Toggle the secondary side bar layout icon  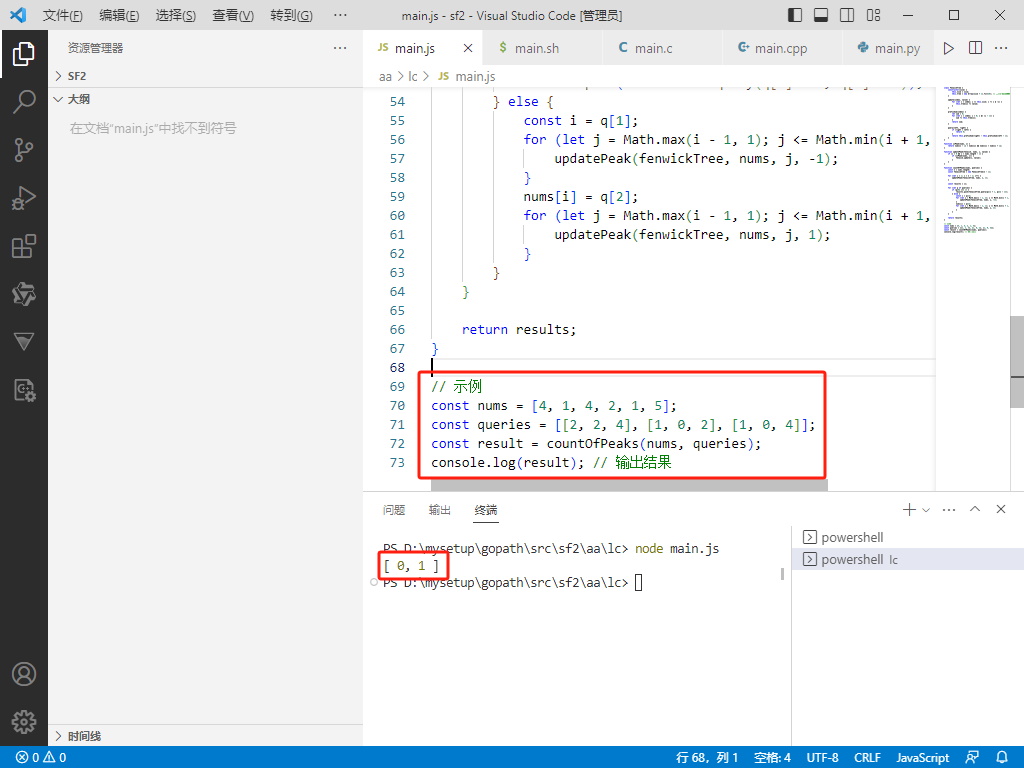[x=847, y=15]
